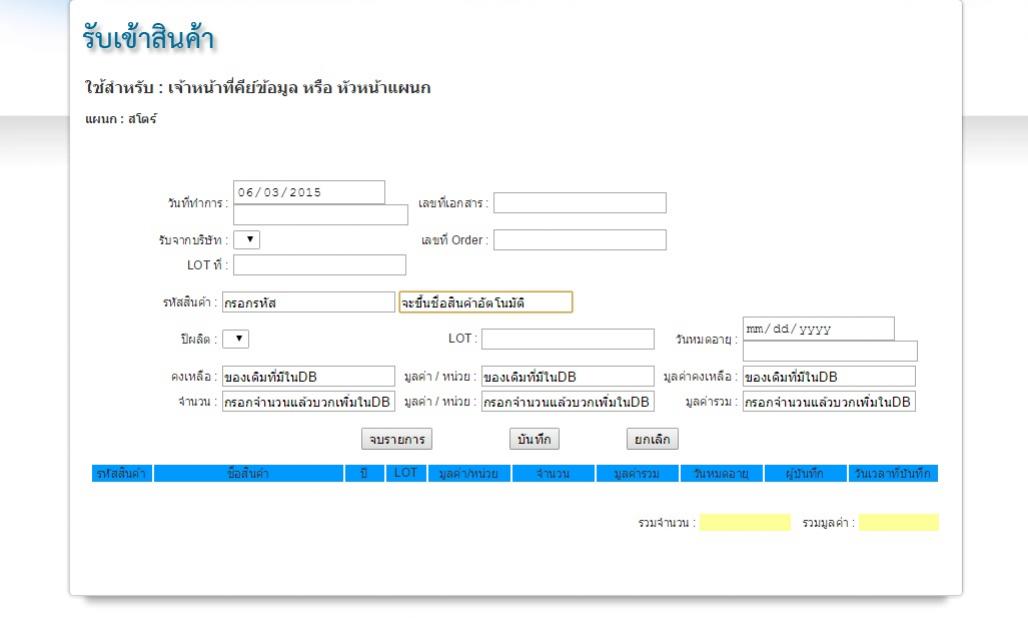Click the LOT field beside production year
Image resolution: width=1028 pixels, height=618 pixels.
(568, 339)
